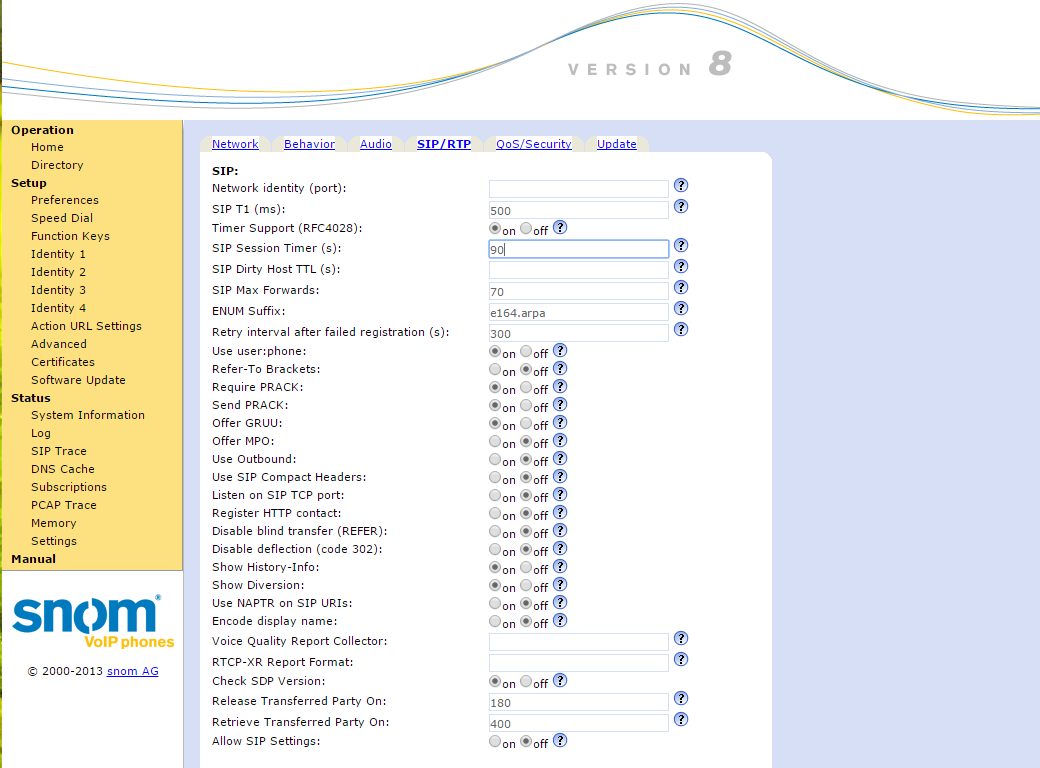Open help for SIP Max Forwards
This screenshot has width=1040, height=768.
click(x=681, y=288)
